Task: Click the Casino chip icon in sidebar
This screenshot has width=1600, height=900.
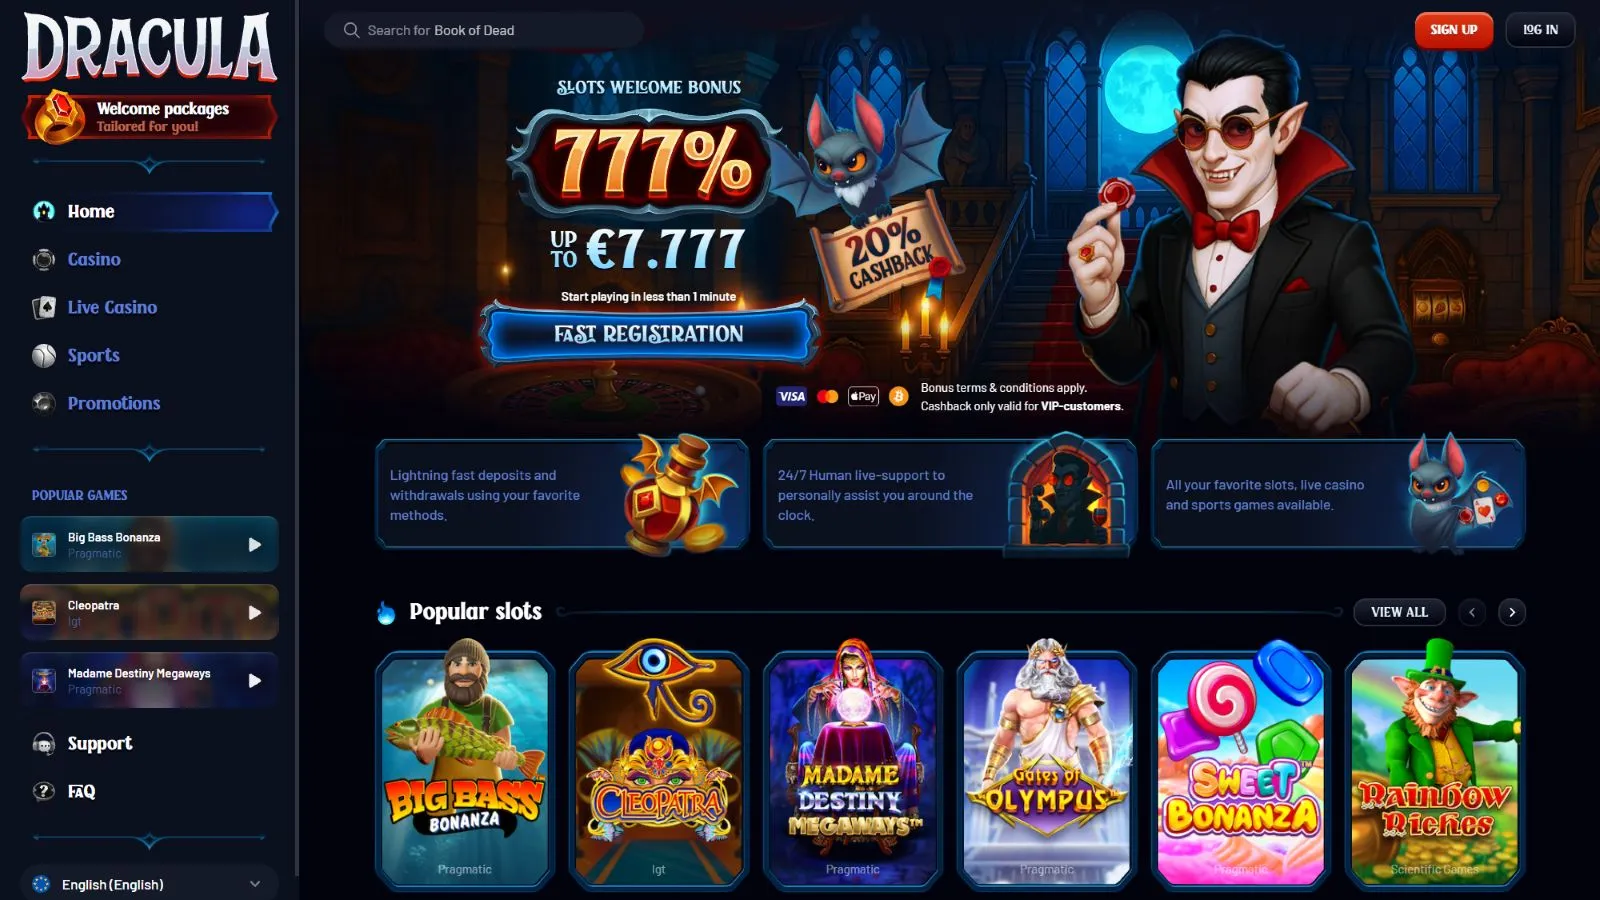Action: click(44, 260)
